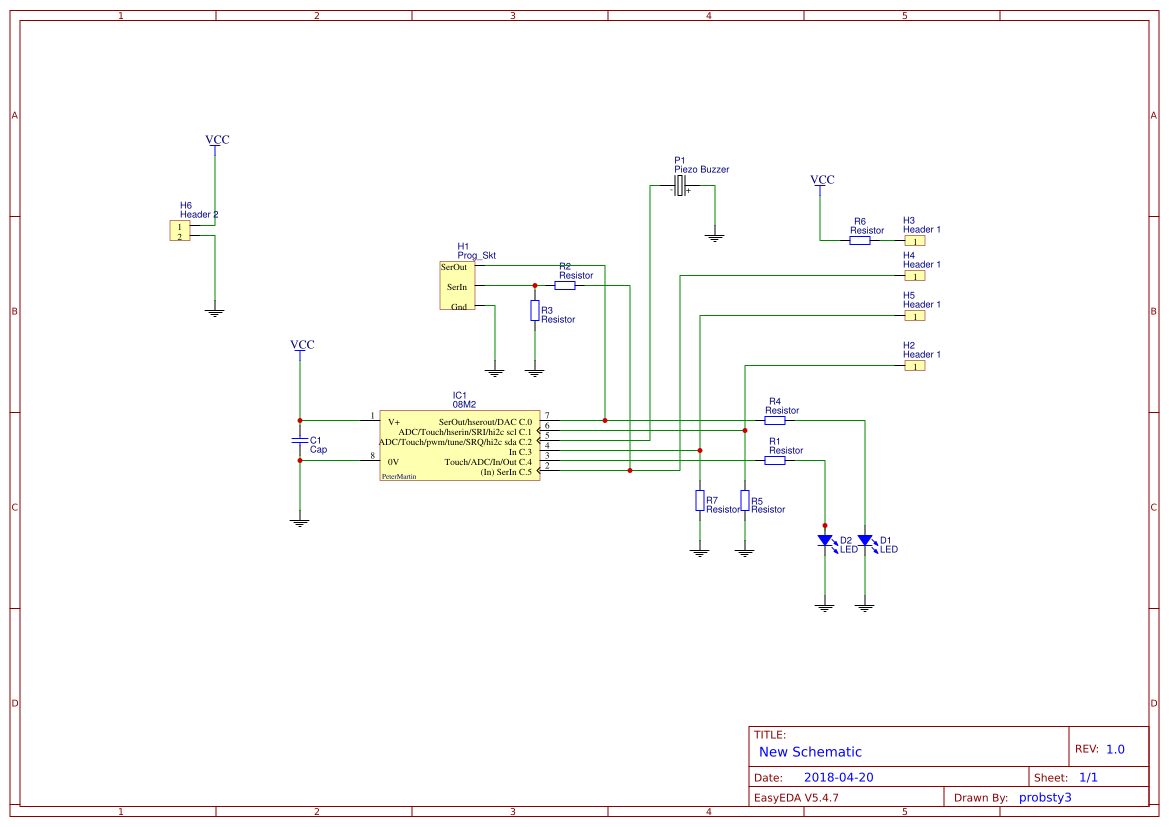This screenshot has height=827, width=1169.
Task: Select the D1 LED symbol
Action: [865, 541]
